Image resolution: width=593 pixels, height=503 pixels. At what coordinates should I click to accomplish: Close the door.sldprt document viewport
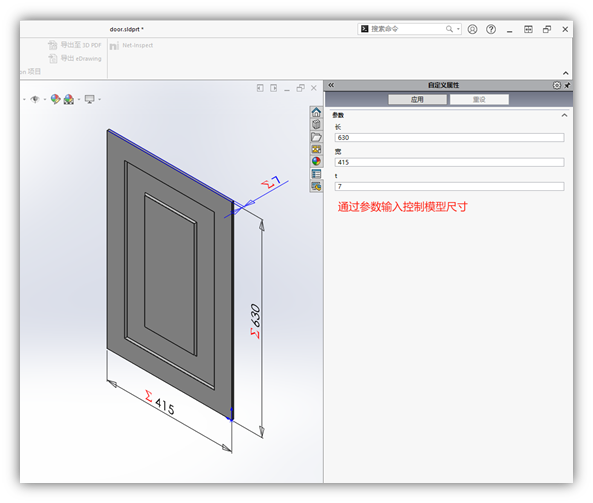(314, 88)
